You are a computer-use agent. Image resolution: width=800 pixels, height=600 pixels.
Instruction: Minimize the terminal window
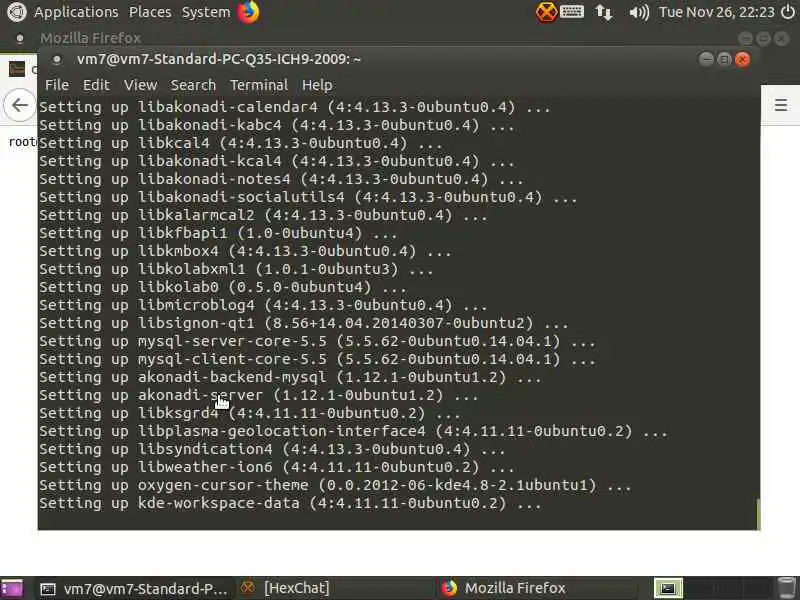pyautogui.click(x=706, y=59)
